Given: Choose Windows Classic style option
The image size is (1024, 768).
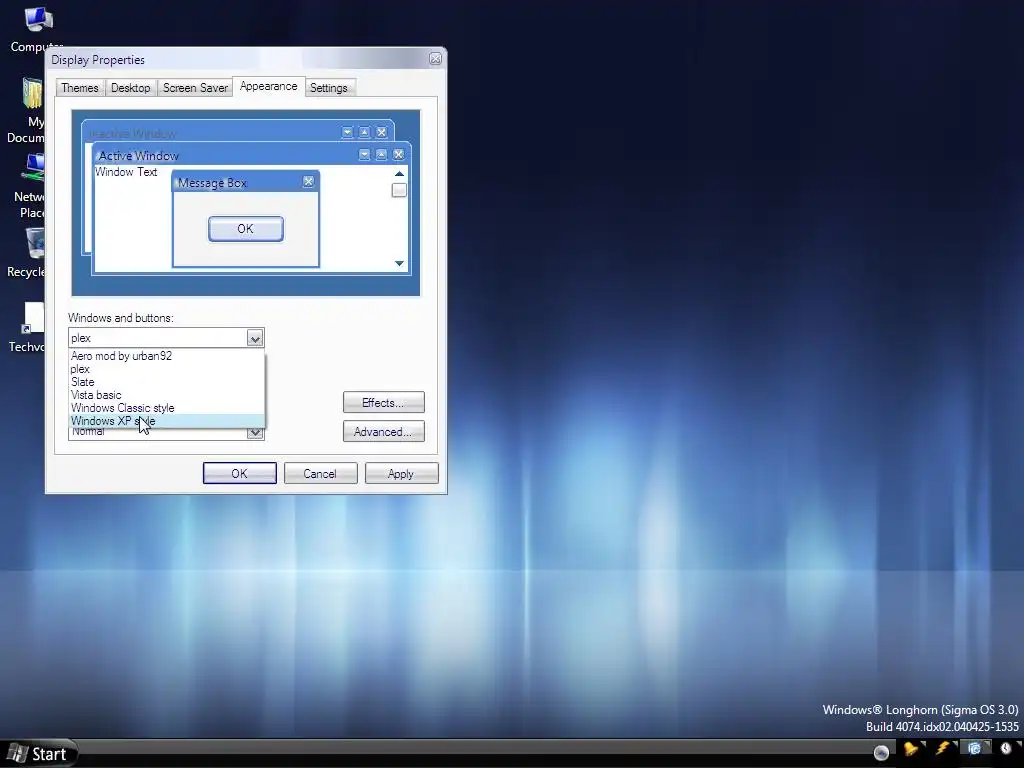Looking at the screenshot, I should tap(167, 408).
